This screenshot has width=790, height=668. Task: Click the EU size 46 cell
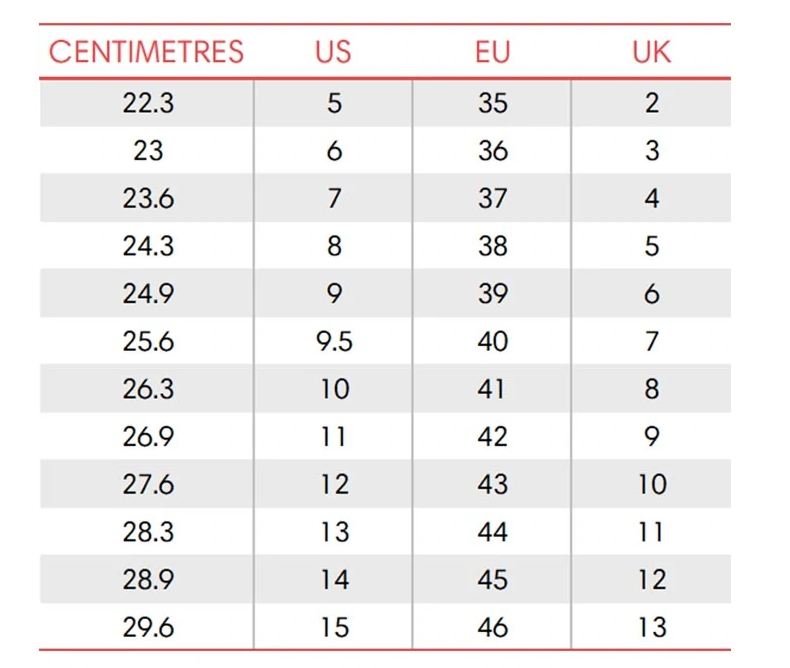(x=492, y=627)
